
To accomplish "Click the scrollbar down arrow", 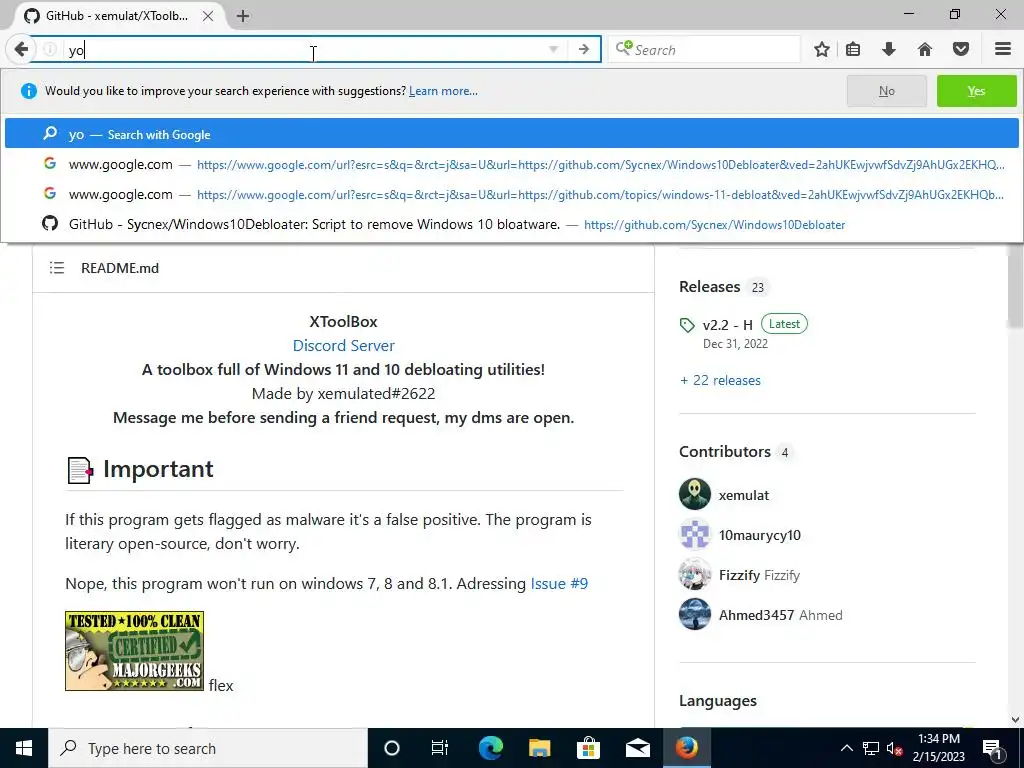I will [x=1016, y=720].
